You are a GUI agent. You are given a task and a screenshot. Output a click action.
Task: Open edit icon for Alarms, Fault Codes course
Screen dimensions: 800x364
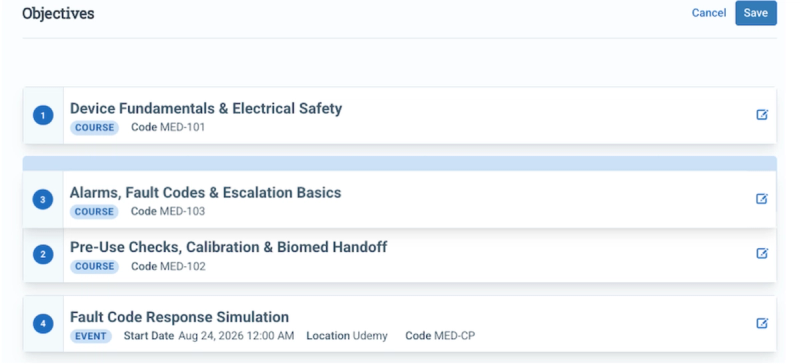point(762,199)
